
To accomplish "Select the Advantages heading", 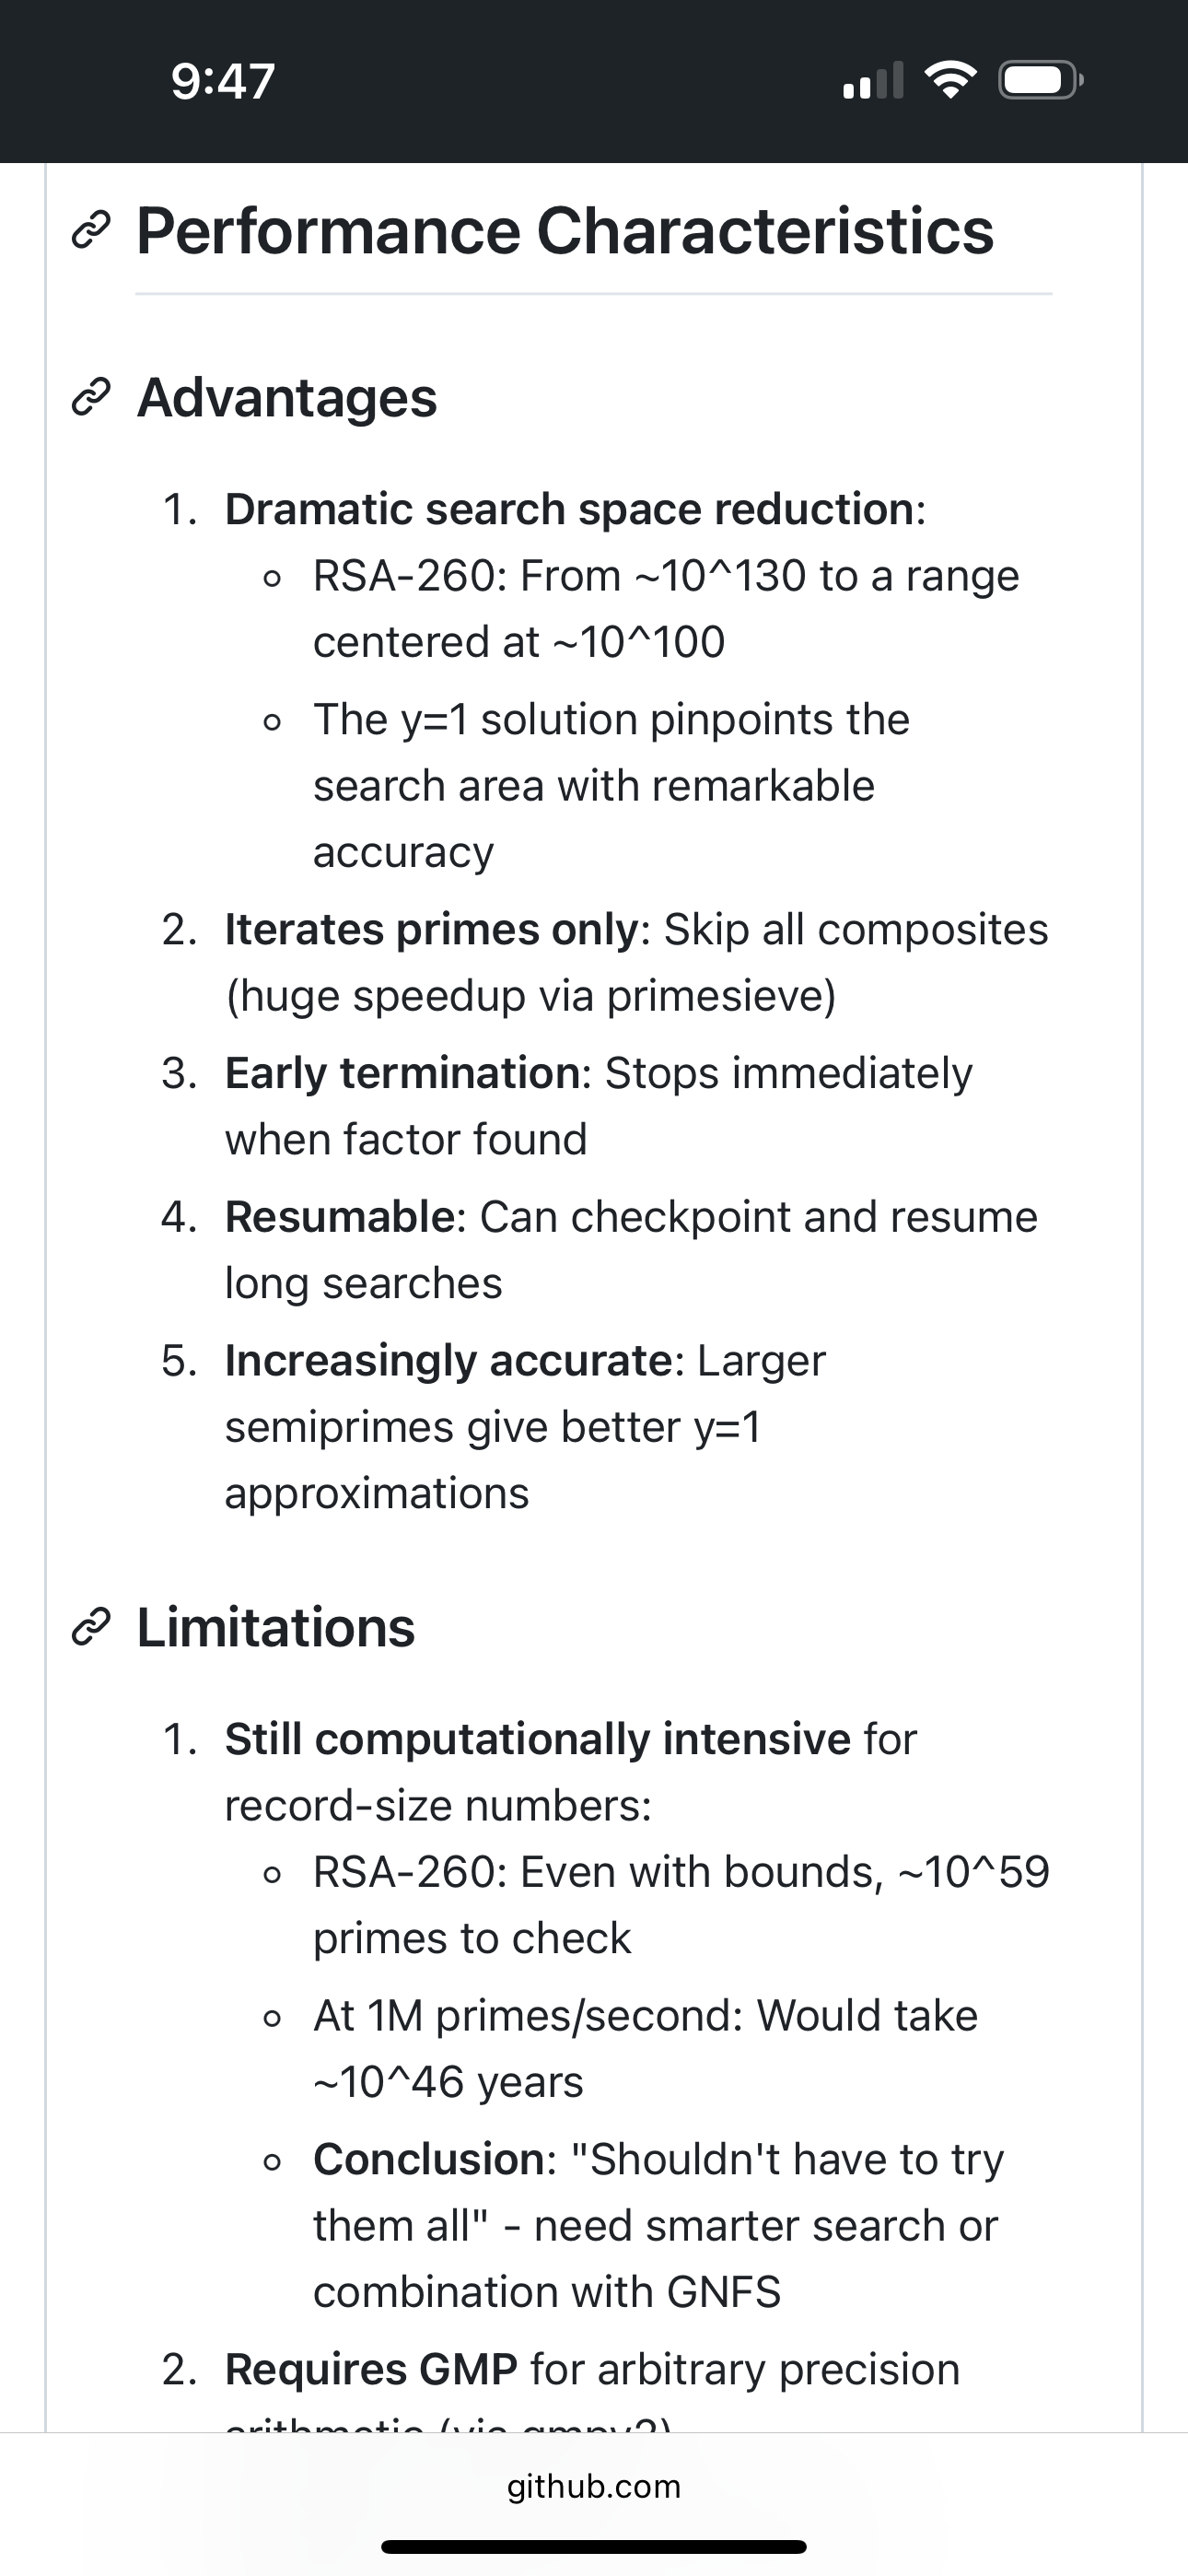I will pos(287,398).
